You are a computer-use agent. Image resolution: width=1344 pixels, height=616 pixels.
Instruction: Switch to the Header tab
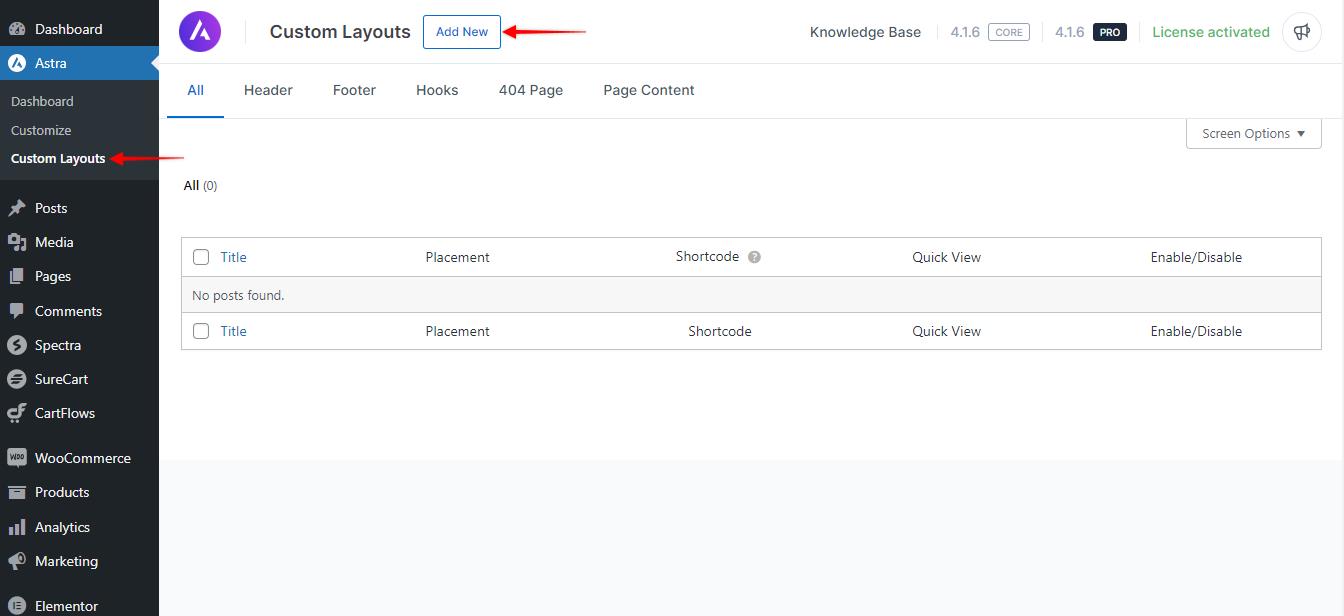(268, 90)
